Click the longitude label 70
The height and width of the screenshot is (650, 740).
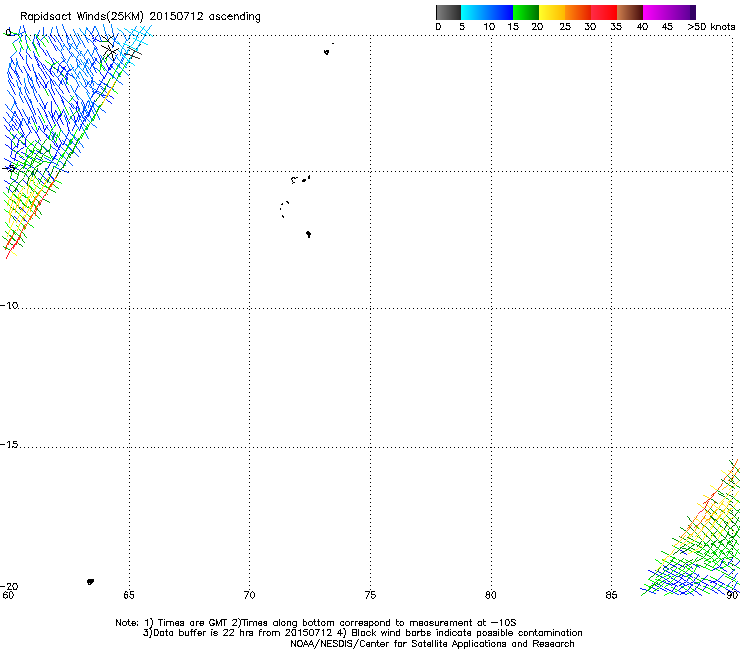click(x=249, y=595)
